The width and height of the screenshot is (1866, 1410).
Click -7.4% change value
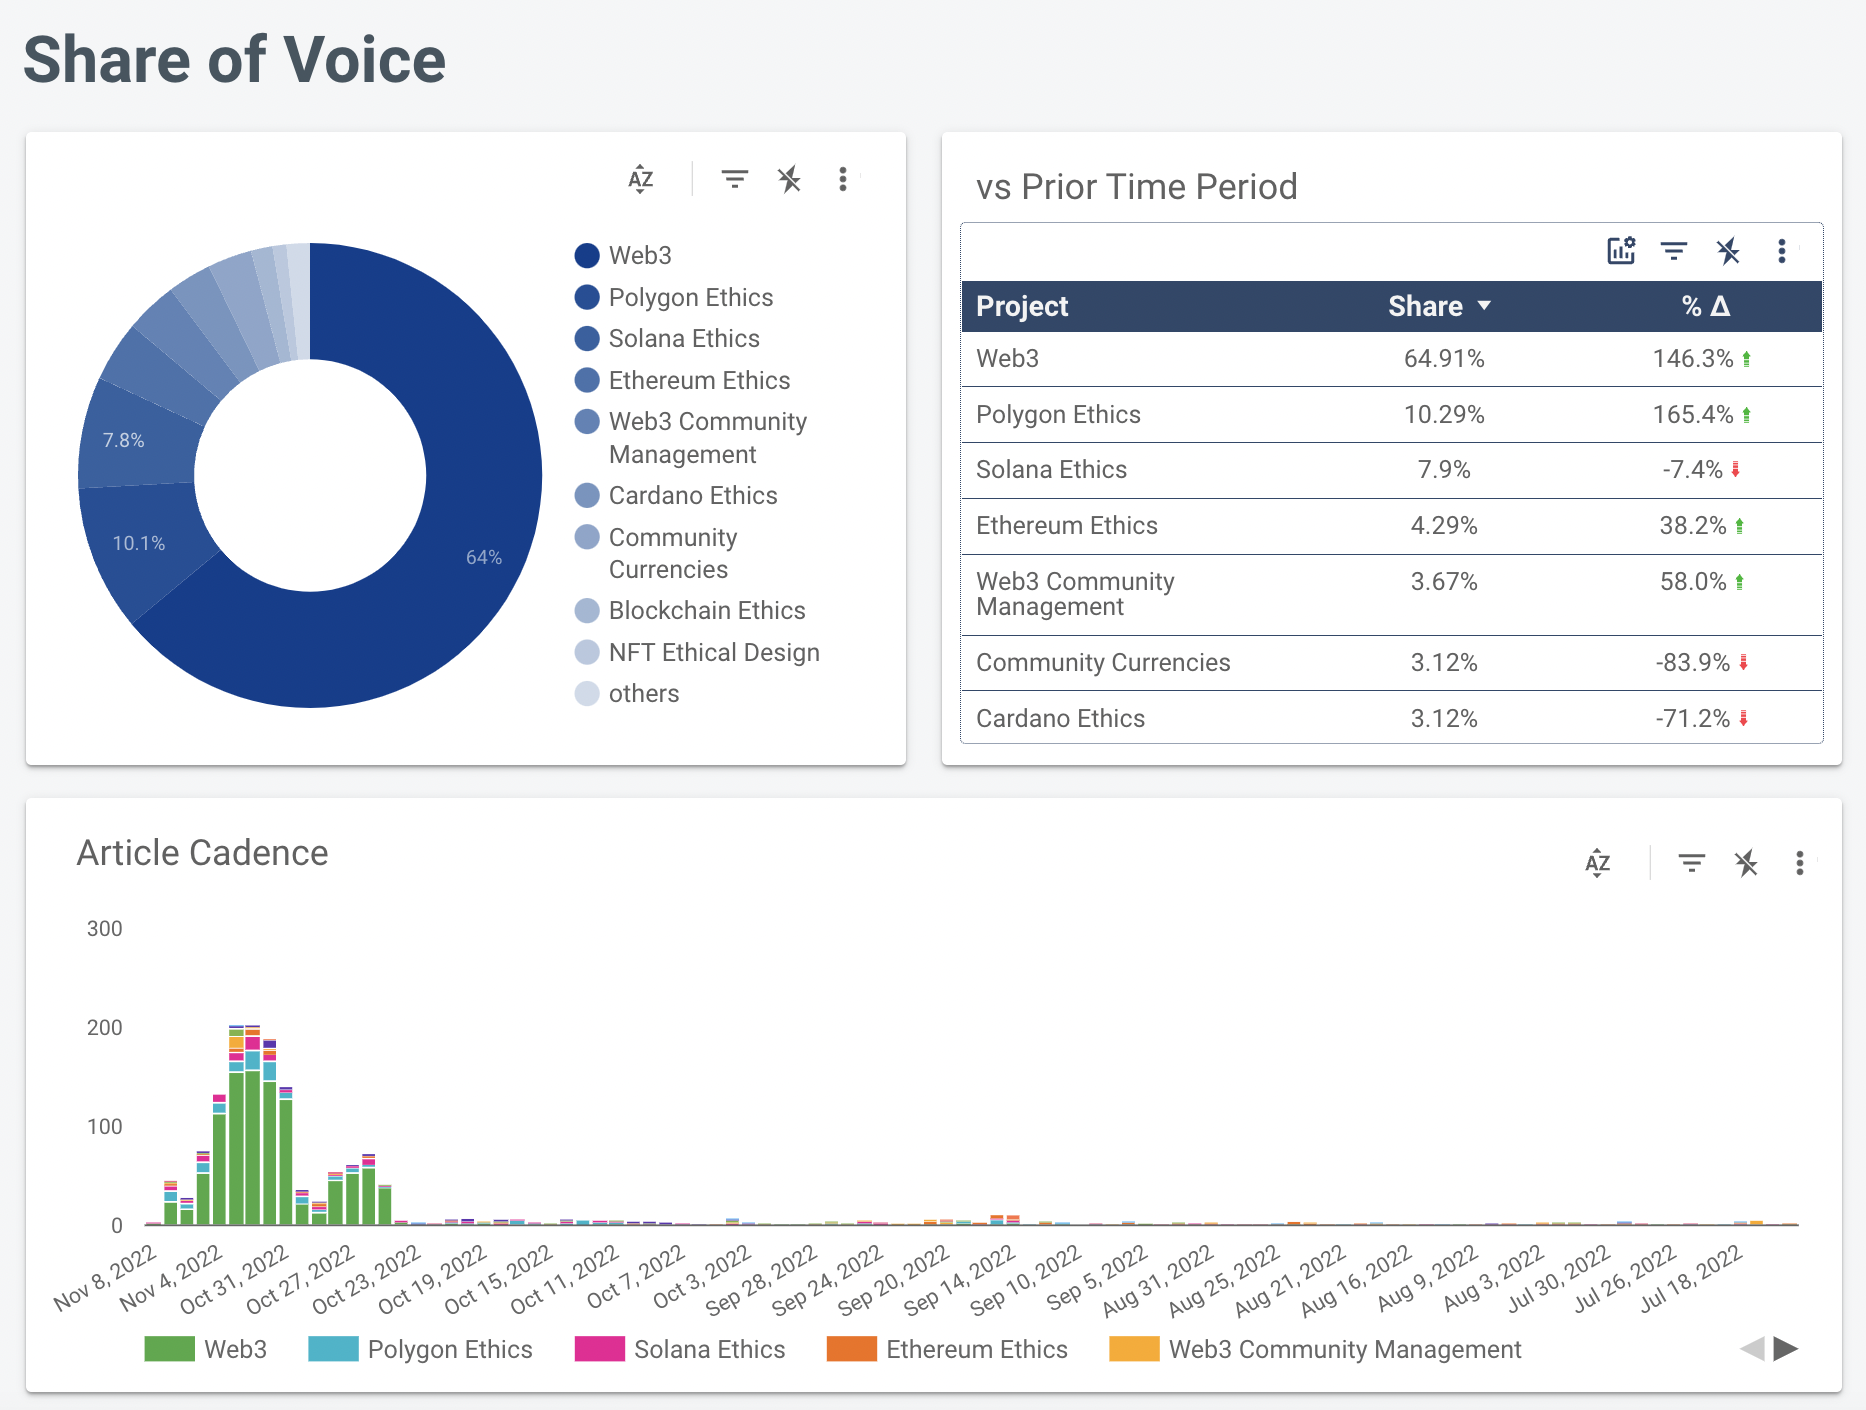click(x=1693, y=470)
